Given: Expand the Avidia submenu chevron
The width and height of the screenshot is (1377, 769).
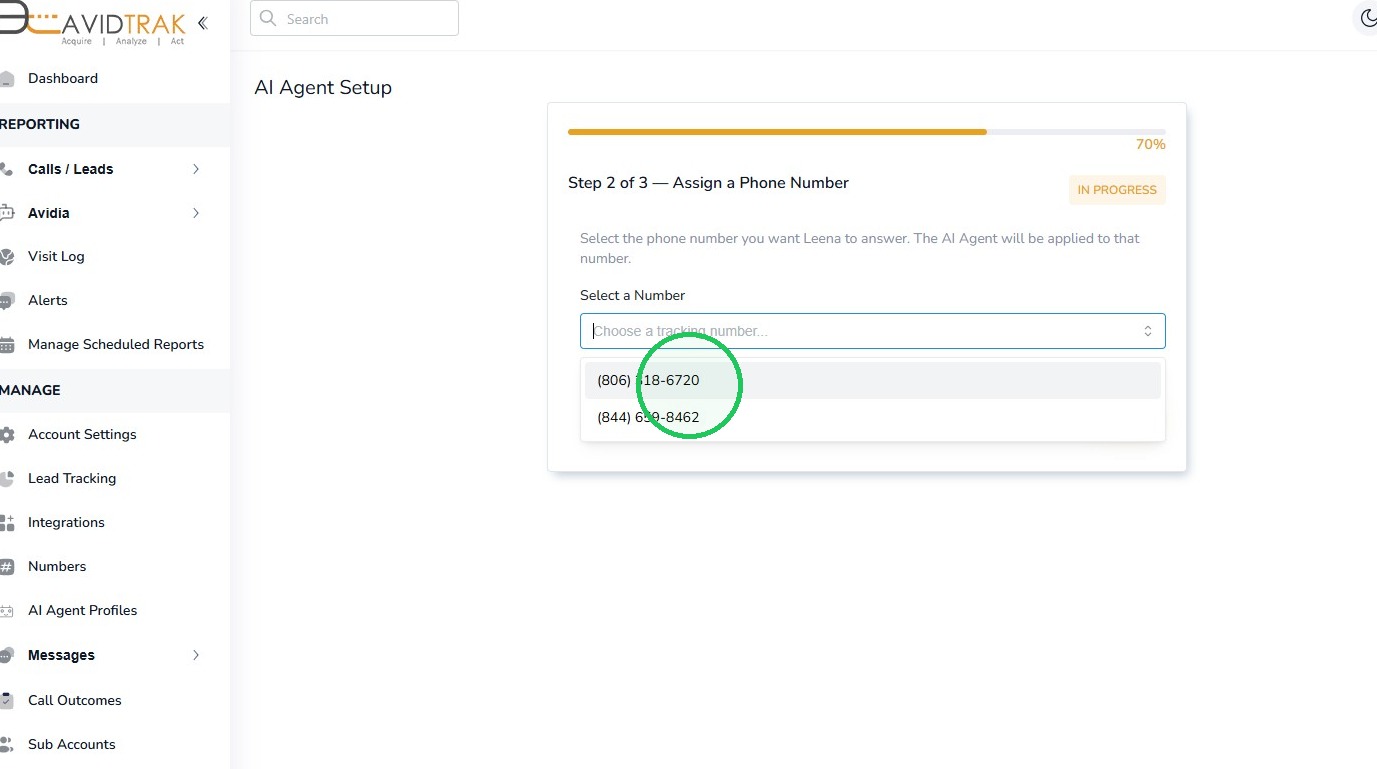Looking at the screenshot, I should coord(196,213).
